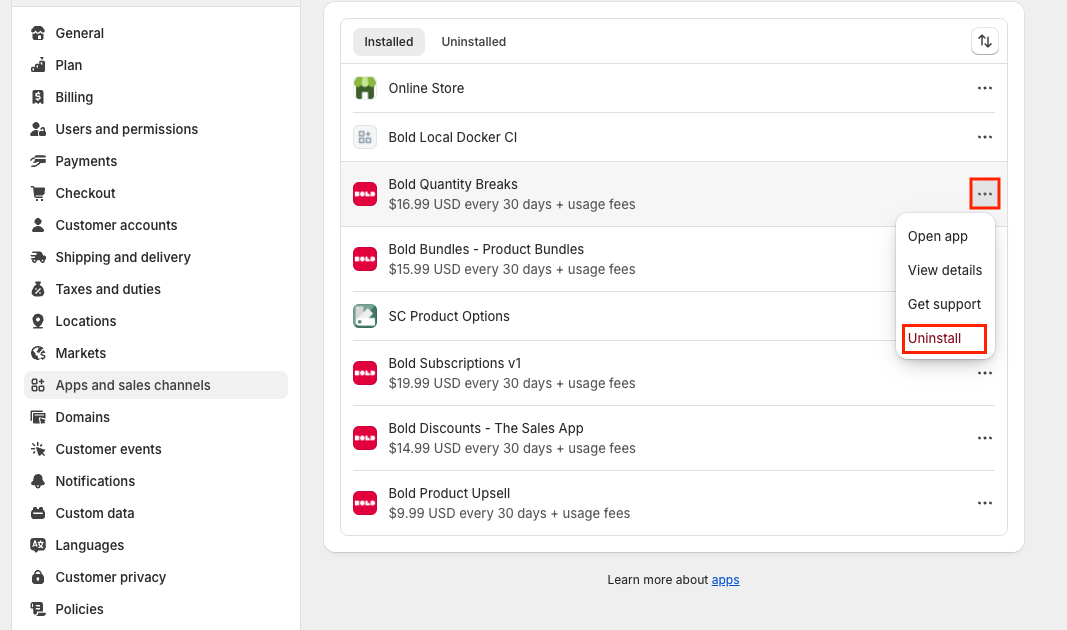Viewport: 1067px width, 630px height.
Task: Click the Bold Subscriptions v1 red logo
Action: [365, 373]
